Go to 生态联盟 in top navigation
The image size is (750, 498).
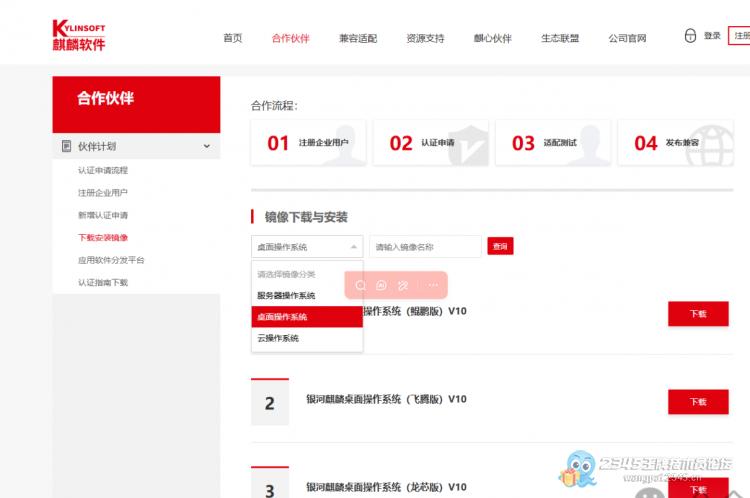pos(560,38)
